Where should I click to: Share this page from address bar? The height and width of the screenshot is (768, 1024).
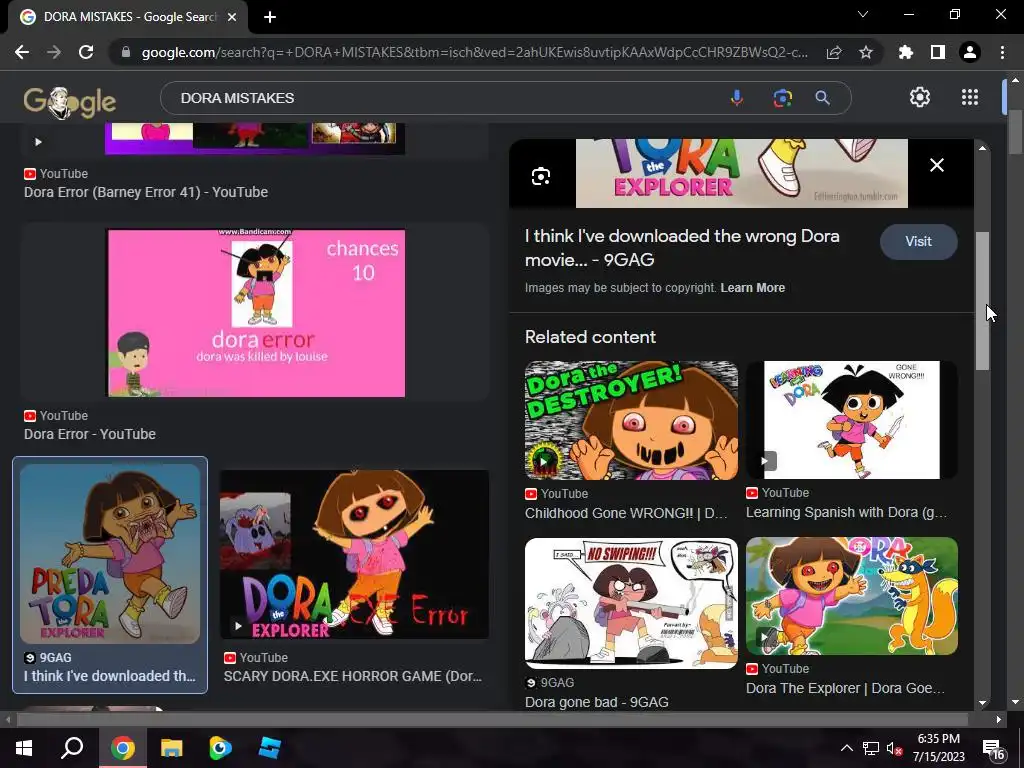(834, 52)
